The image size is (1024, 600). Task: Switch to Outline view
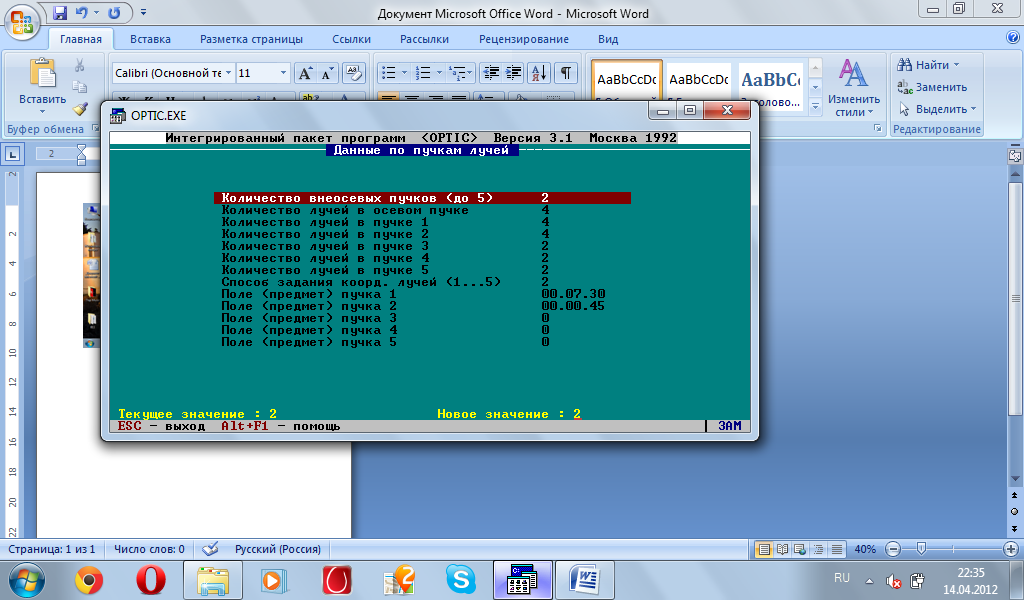click(x=818, y=549)
